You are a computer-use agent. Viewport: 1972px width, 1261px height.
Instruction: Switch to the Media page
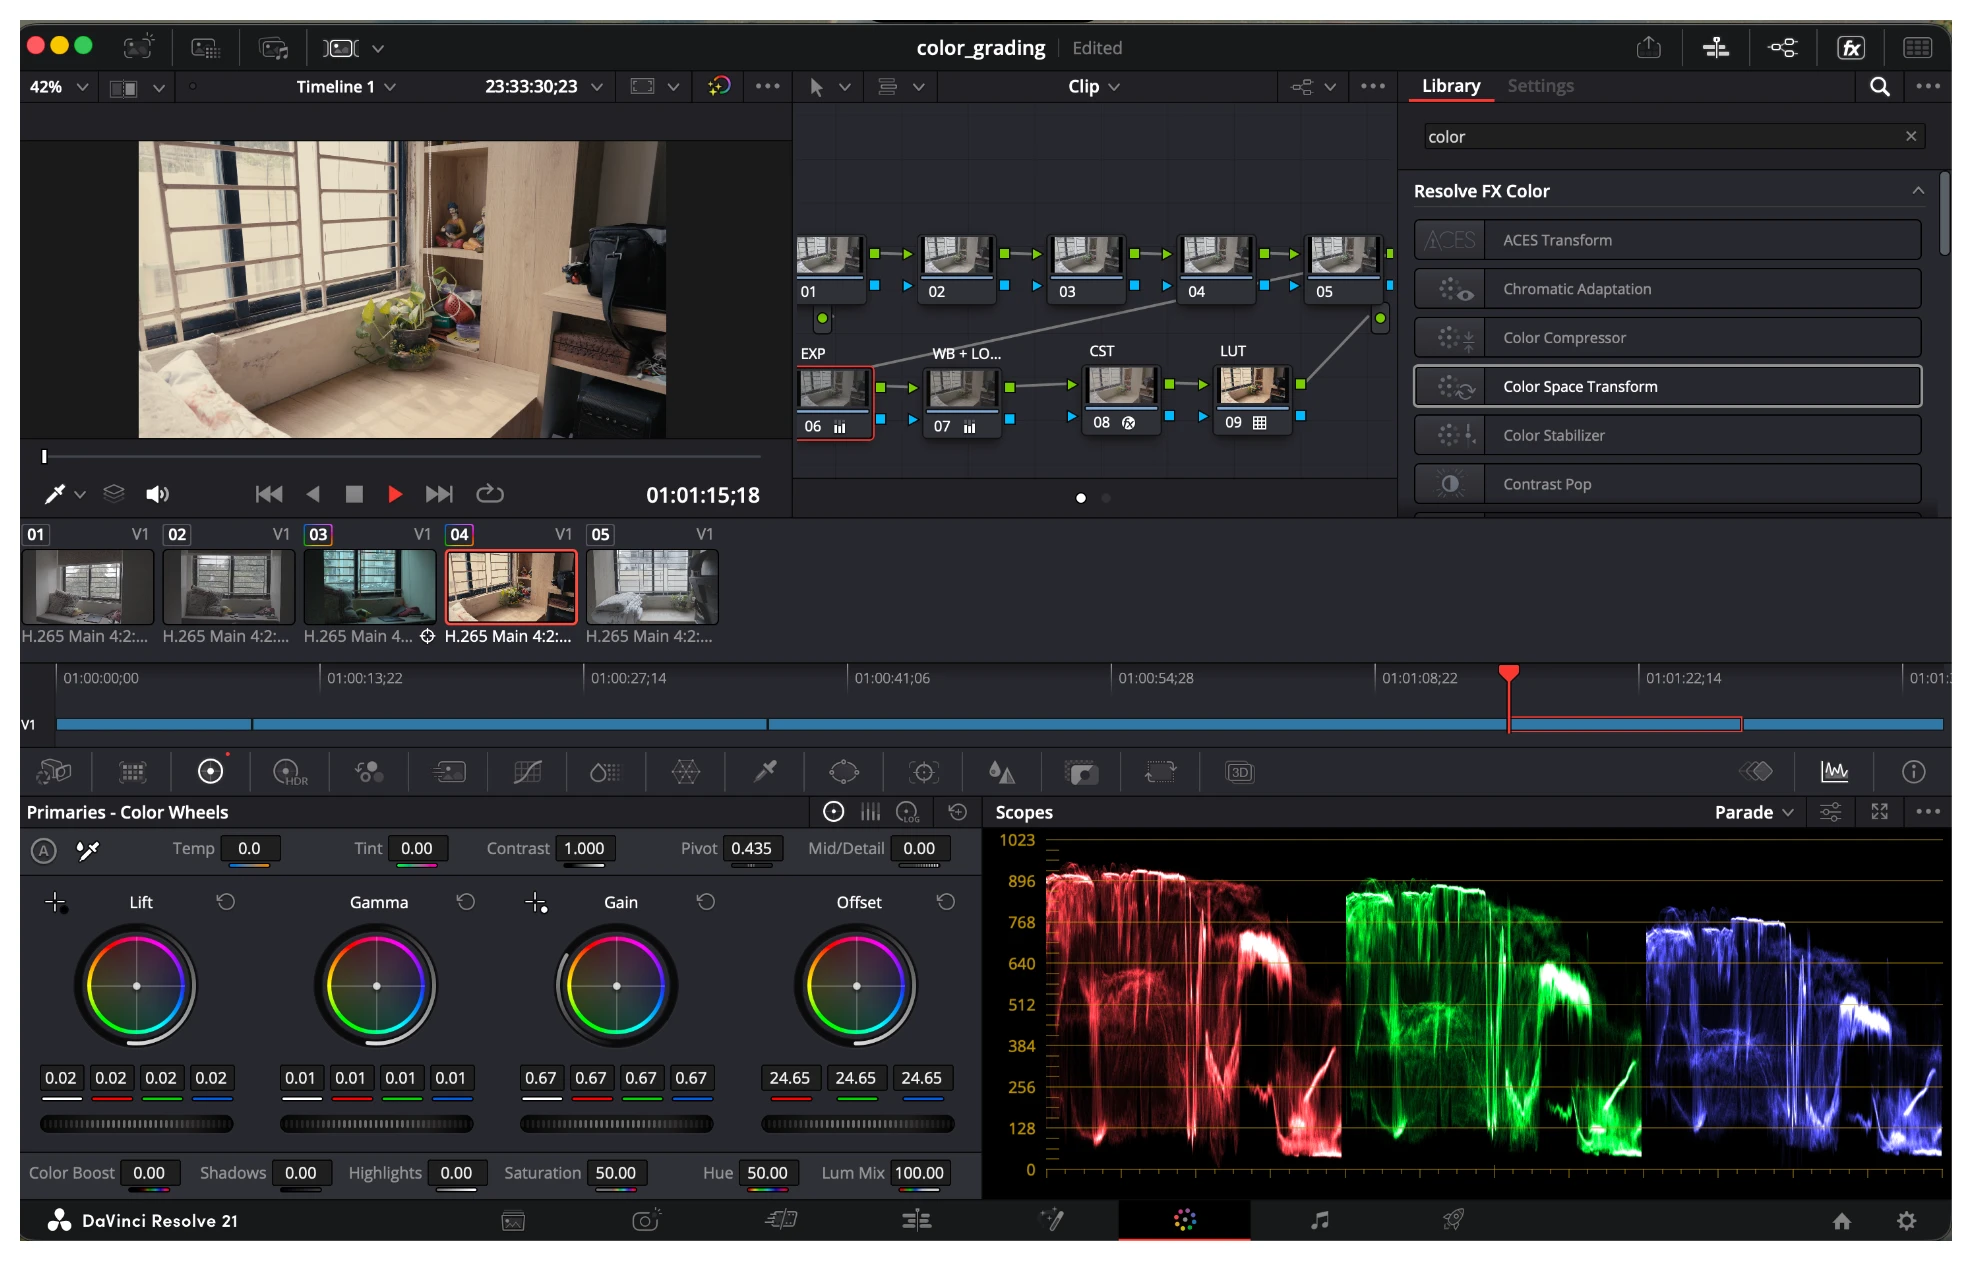coord(513,1220)
